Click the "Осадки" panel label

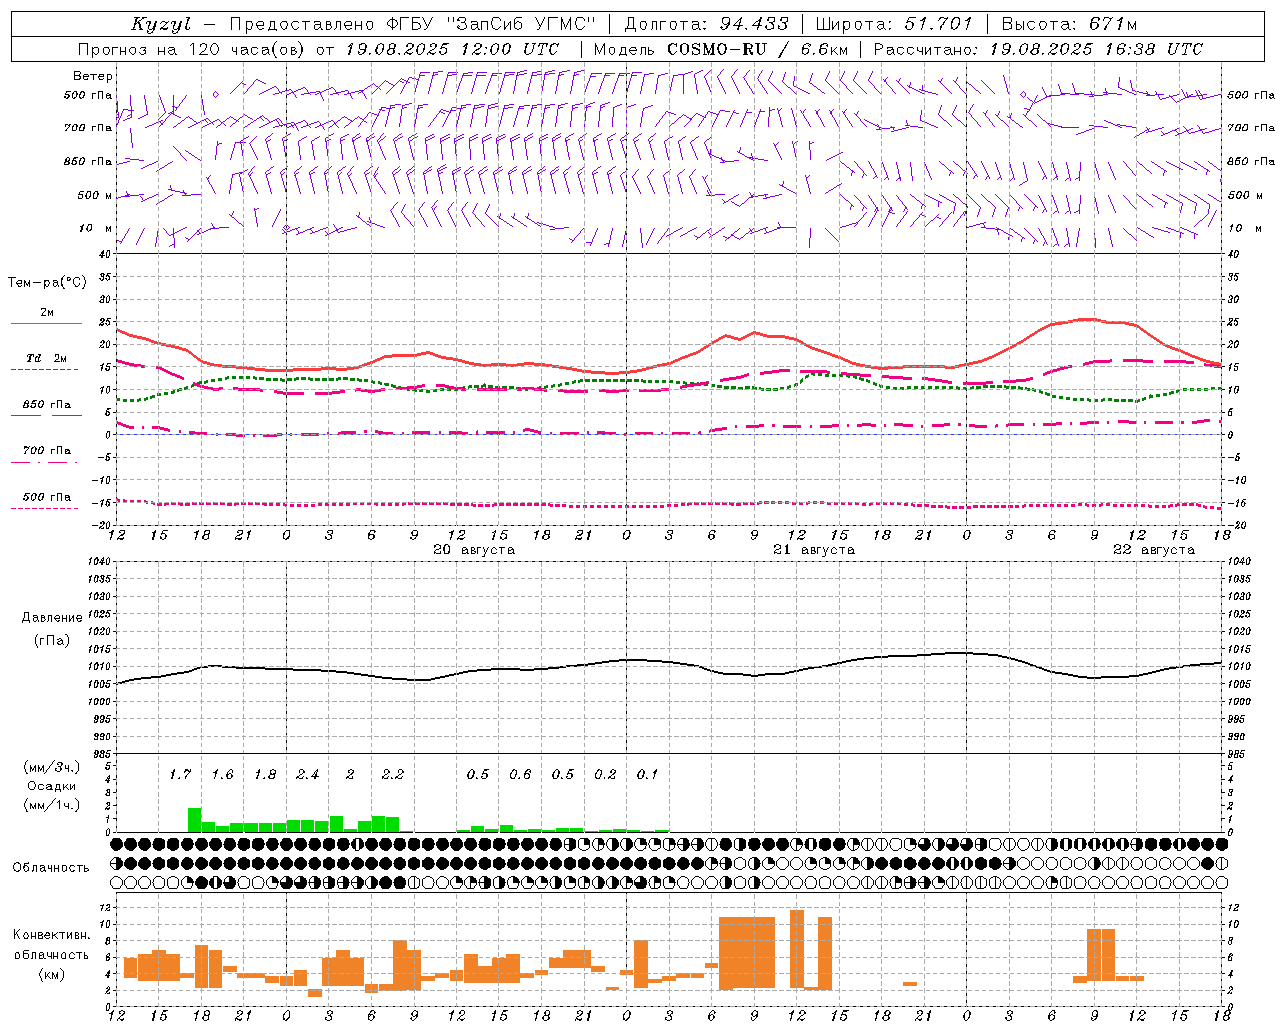(x=51, y=786)
